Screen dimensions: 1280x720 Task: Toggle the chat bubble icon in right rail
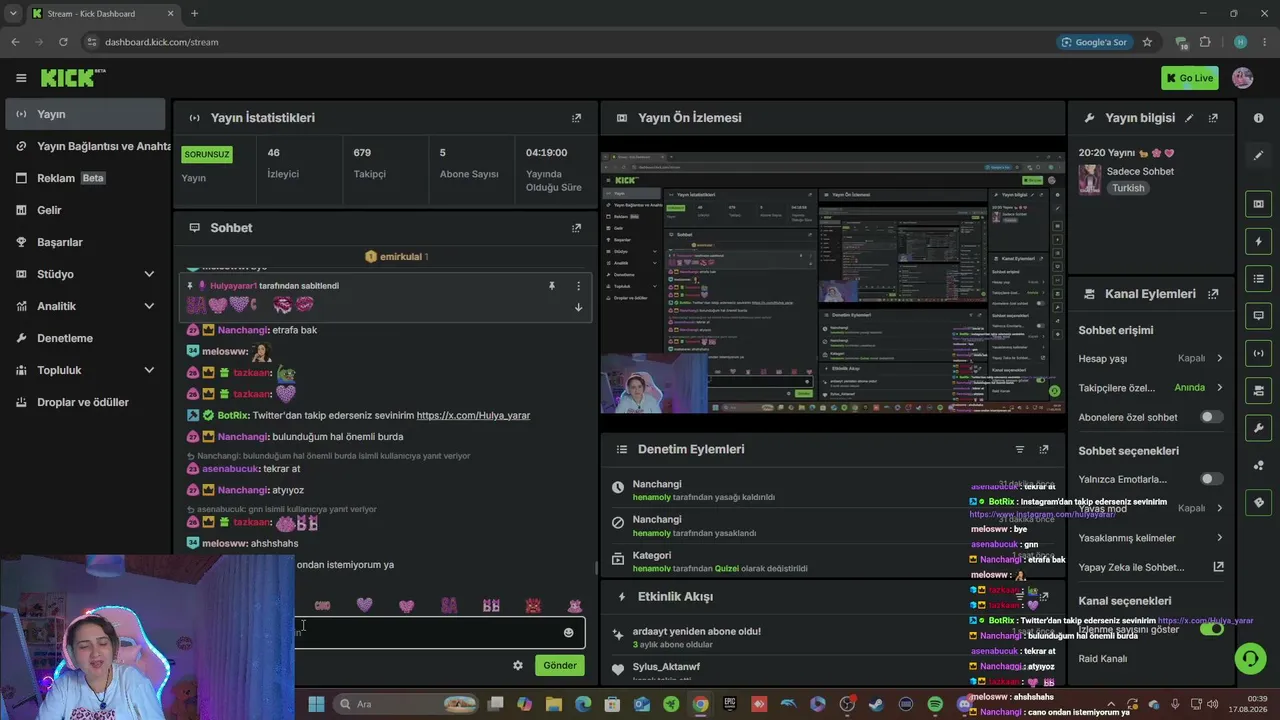point(1258,316)
